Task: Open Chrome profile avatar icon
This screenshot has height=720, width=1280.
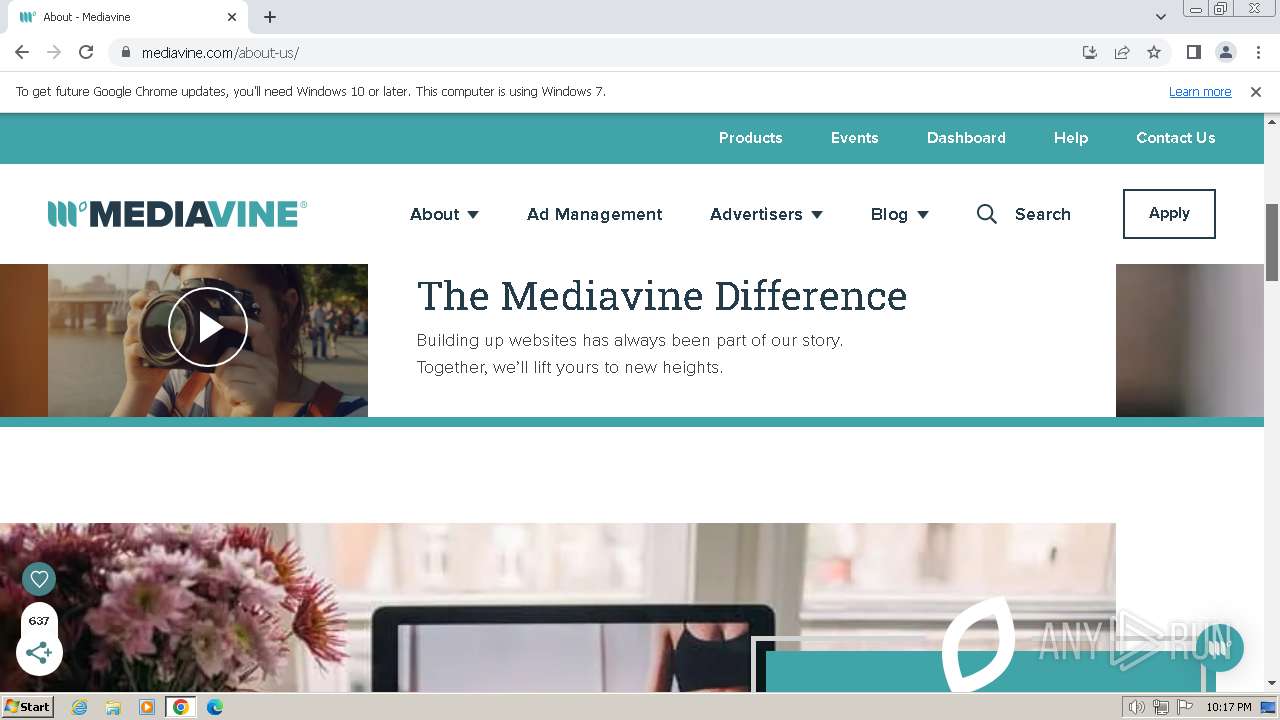Action: pos(1225,52)
